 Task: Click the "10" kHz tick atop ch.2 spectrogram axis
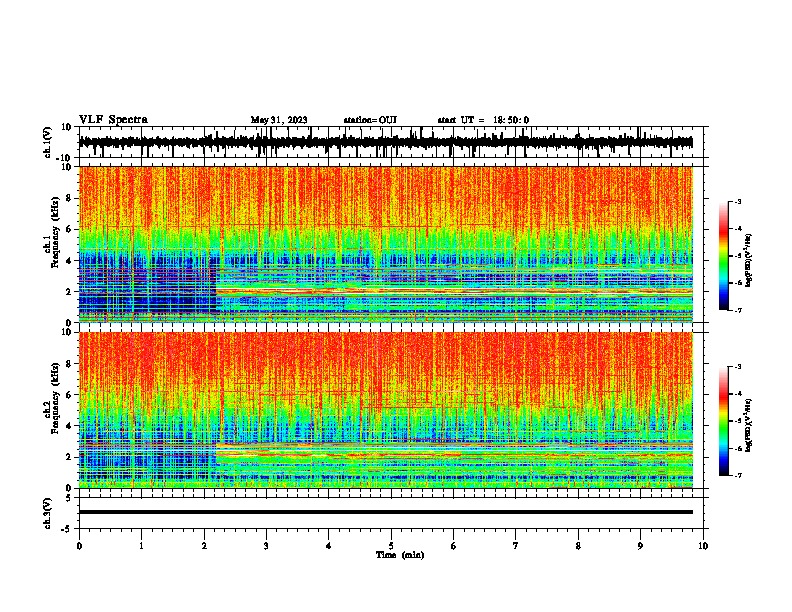coord(67,332)
